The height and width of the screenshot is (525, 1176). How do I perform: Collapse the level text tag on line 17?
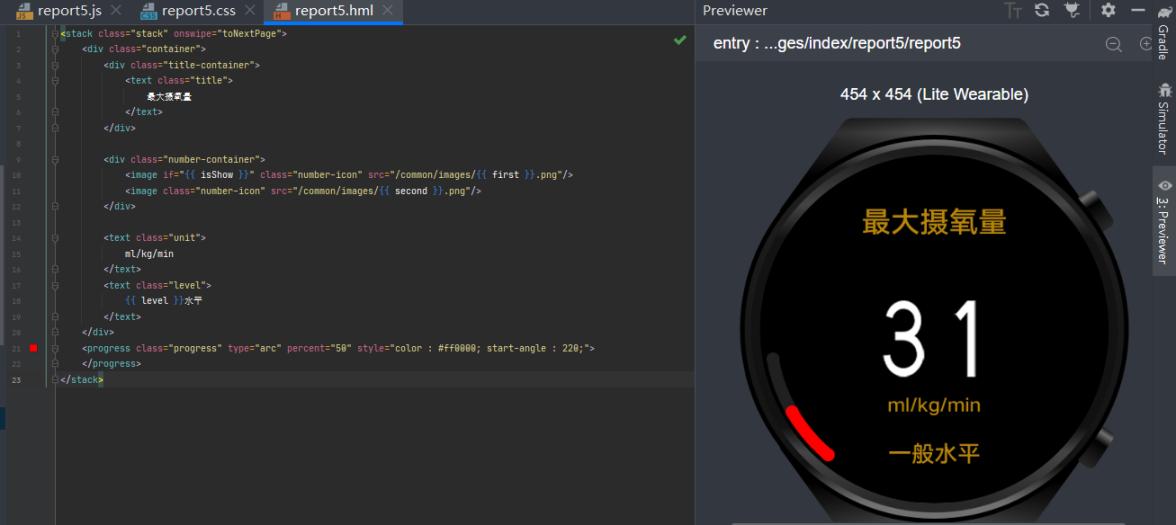(x=55, y=285)
